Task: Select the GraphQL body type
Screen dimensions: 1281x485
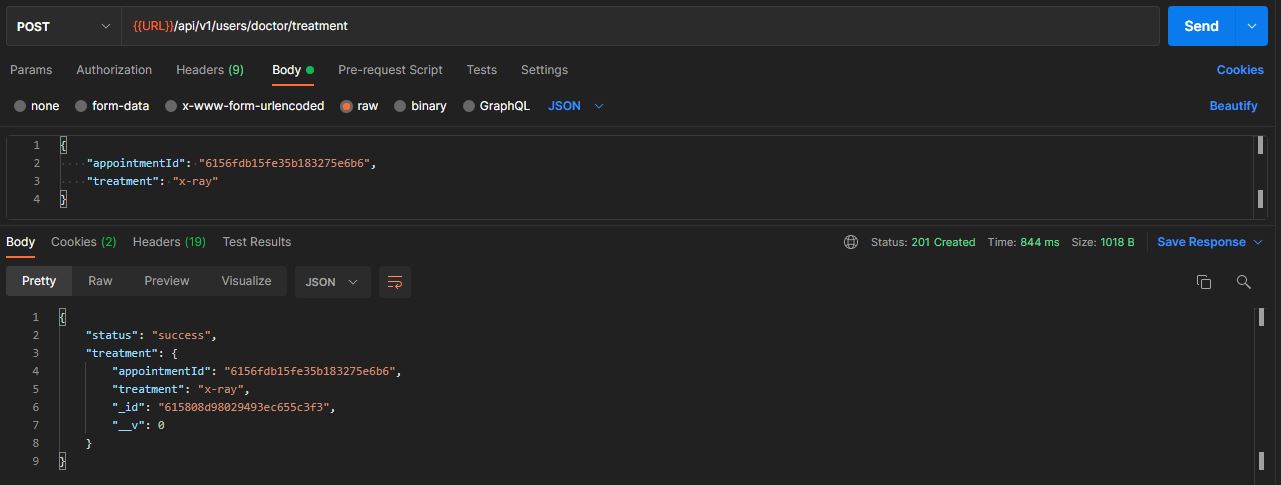Action: 496,106
